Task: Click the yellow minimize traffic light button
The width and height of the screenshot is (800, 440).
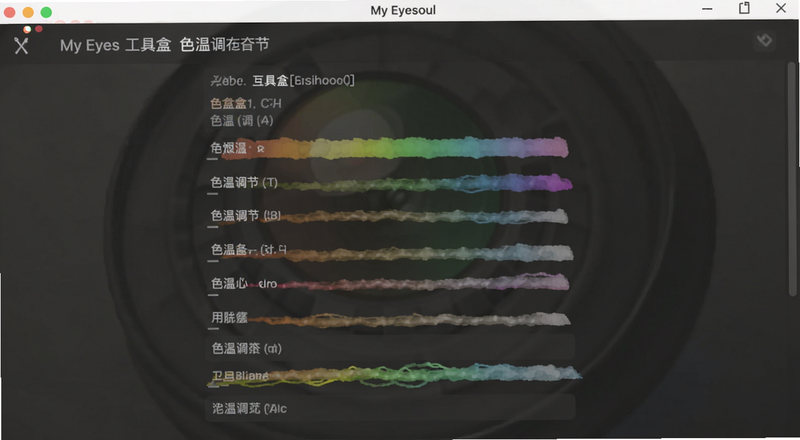Action: tap(28, 12)
